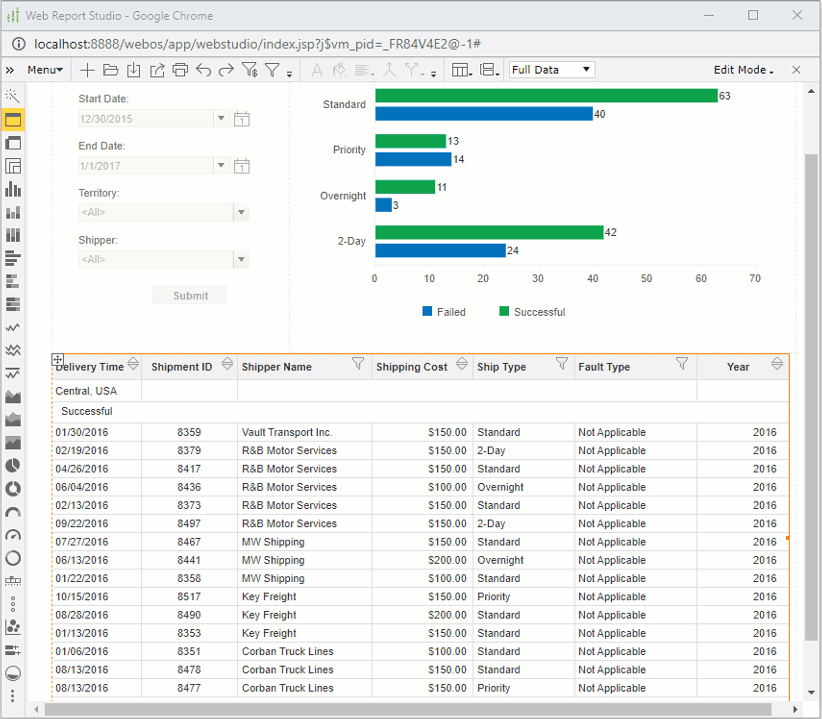Viewport: 822px width, 719px height.
Task: Select the pie chart icon in the component panel
Action: click(x=13, y=464)
